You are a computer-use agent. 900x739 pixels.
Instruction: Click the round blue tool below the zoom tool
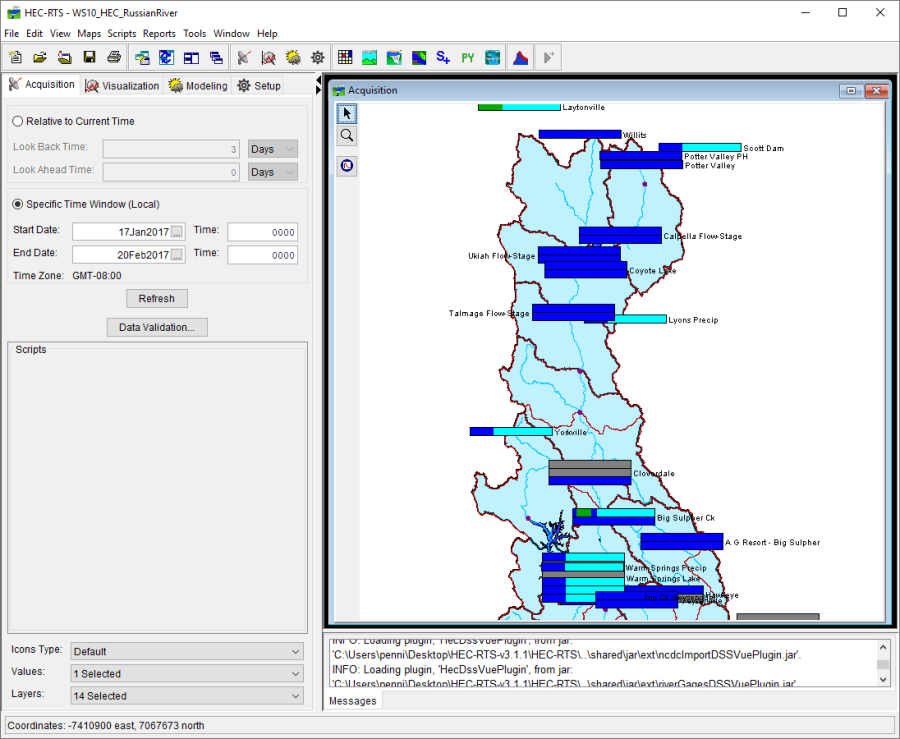click(347, 166)
